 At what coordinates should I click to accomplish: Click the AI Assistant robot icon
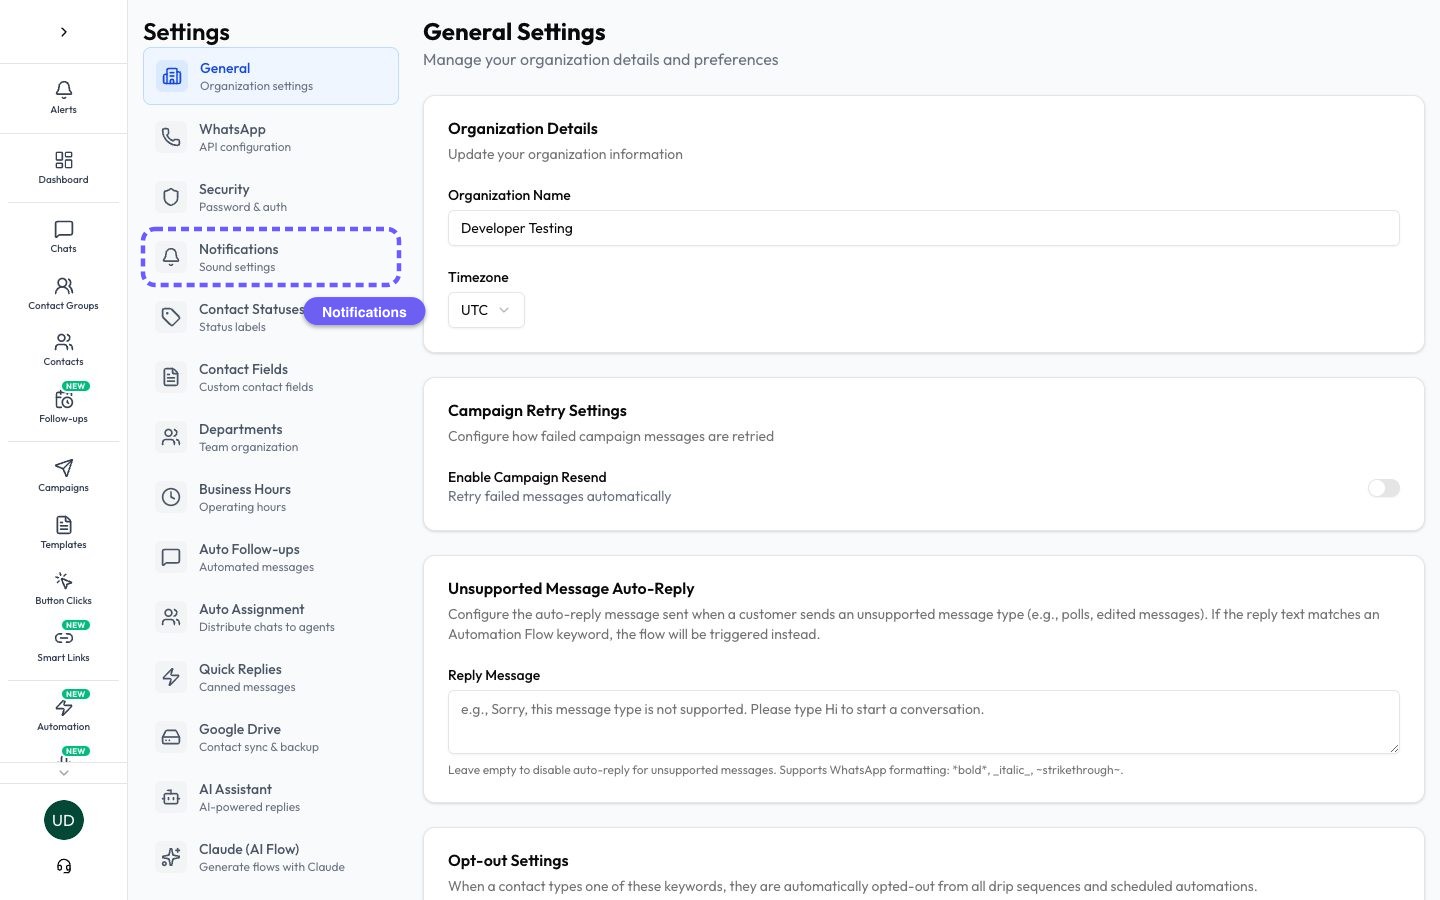point(171,797)
